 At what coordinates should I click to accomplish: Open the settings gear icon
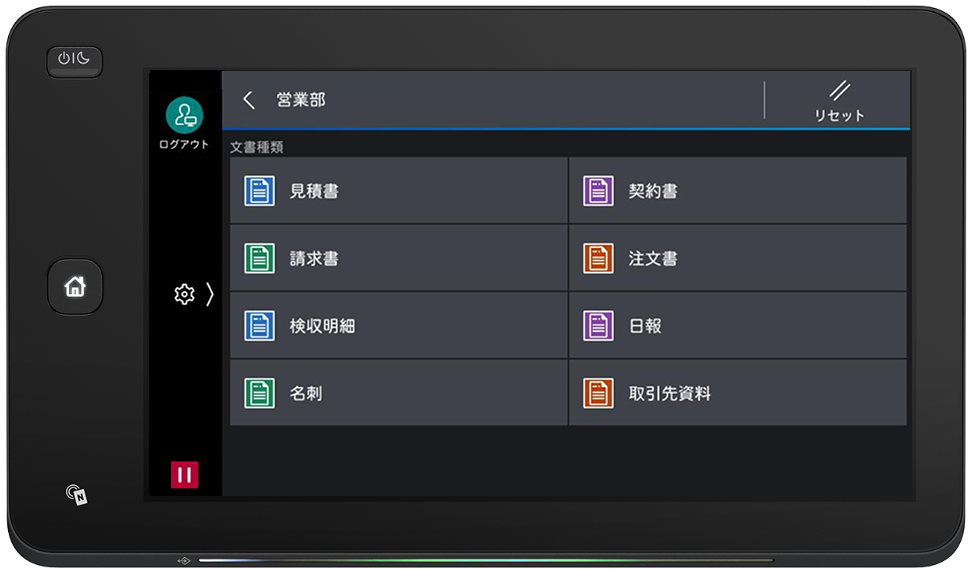[x=184, y=294]
